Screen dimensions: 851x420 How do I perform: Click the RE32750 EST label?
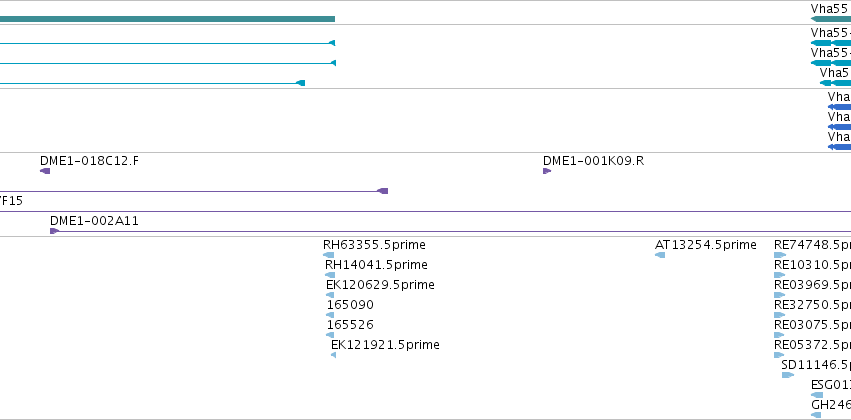point(812,304)
